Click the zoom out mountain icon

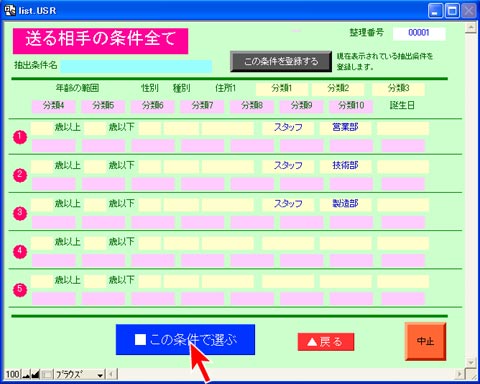click(26, 374)
